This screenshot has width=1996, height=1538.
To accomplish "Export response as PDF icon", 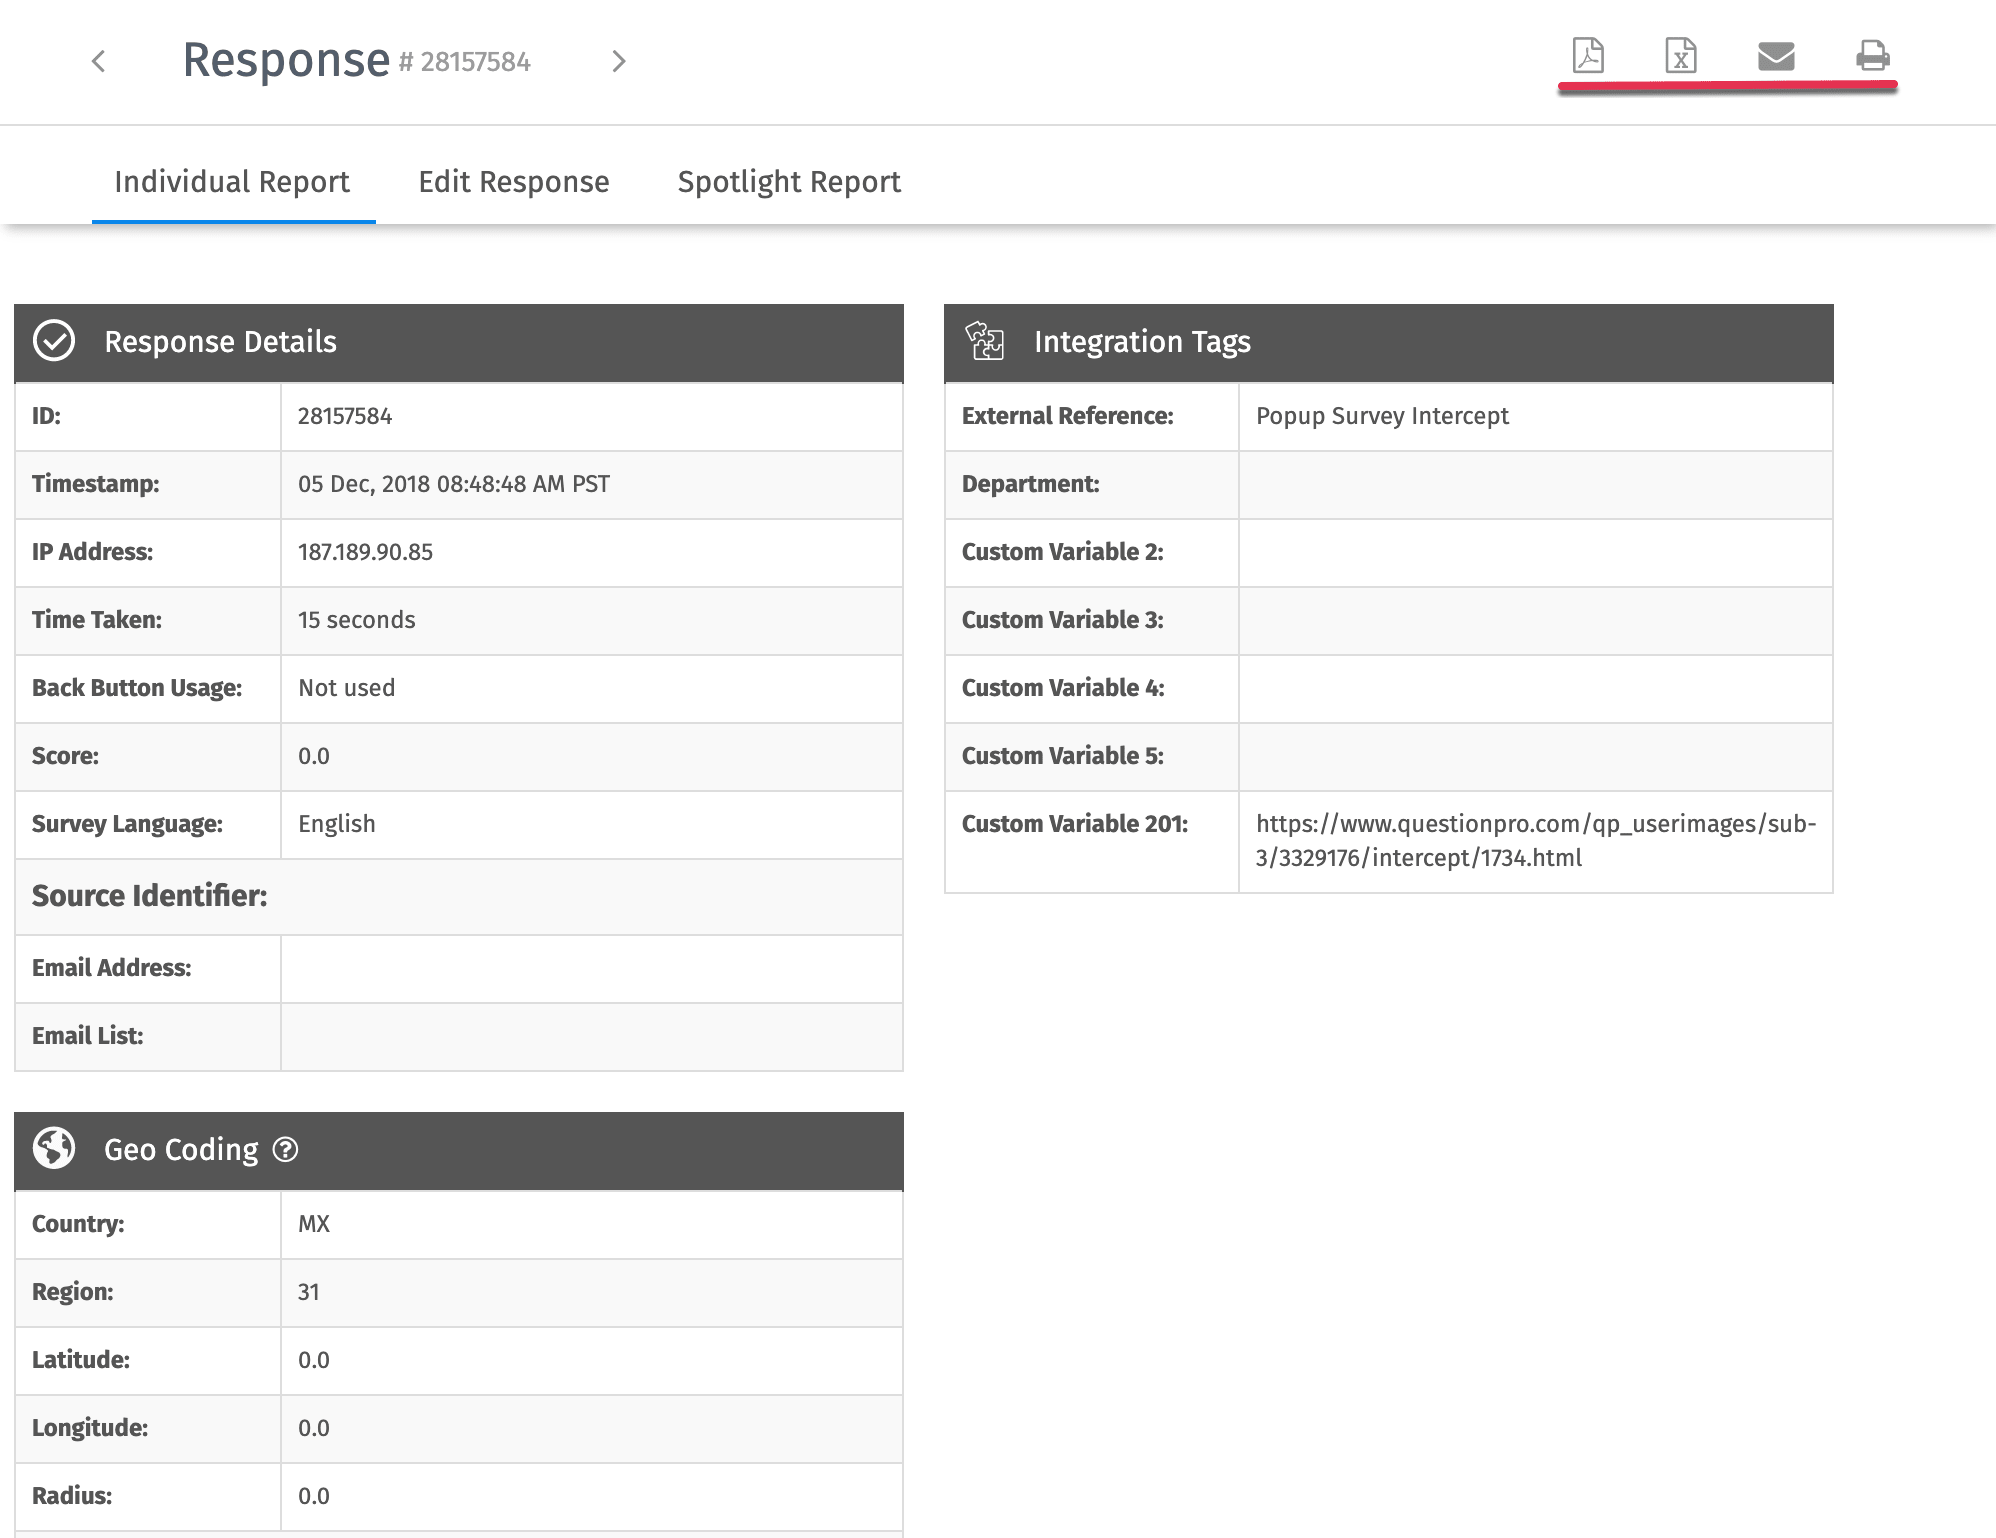I will [x=1588, y=56].
